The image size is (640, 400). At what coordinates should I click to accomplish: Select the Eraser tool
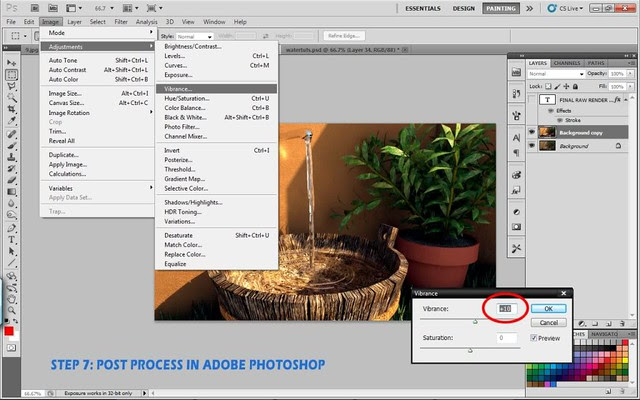point(11,180)
